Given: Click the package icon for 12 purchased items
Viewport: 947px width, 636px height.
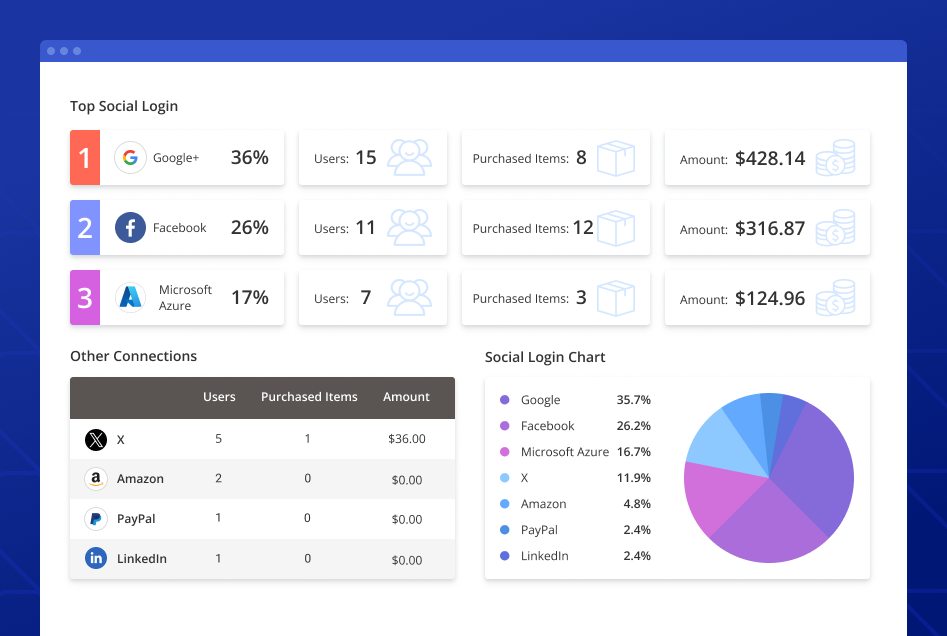Looking at the screenshot, I should pos(619,227).
